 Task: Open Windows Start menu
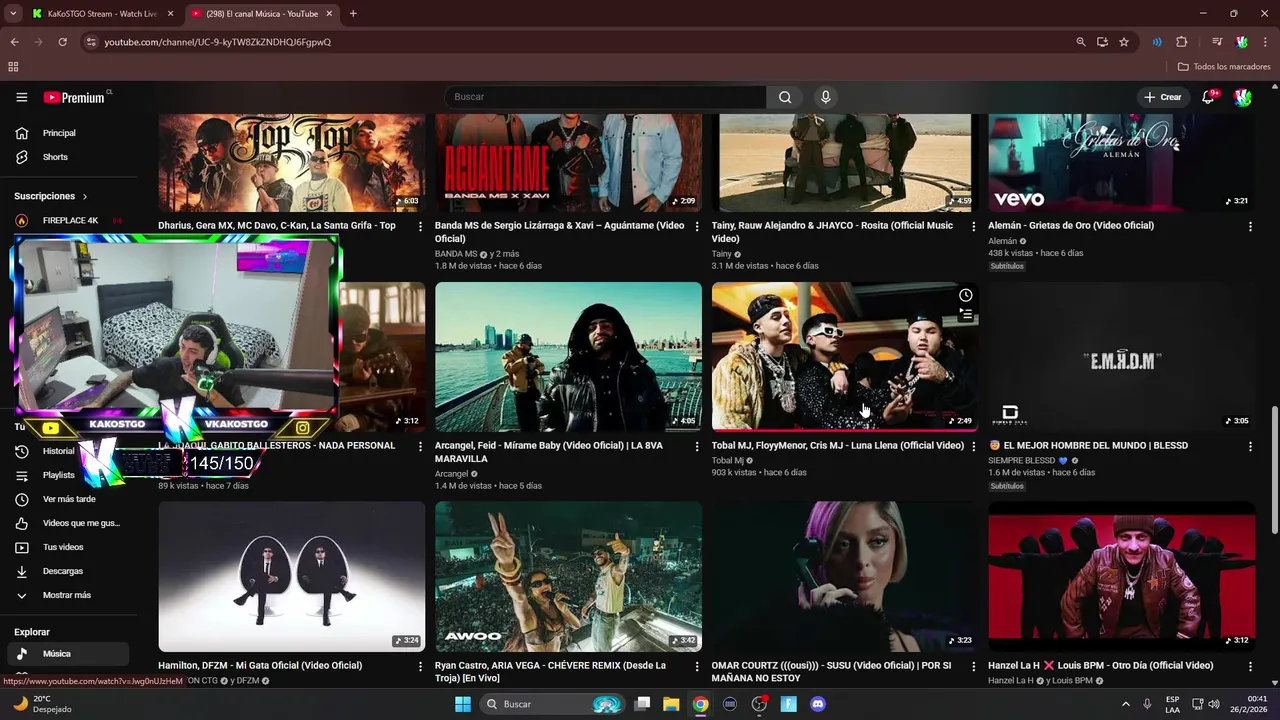[462, 704]
